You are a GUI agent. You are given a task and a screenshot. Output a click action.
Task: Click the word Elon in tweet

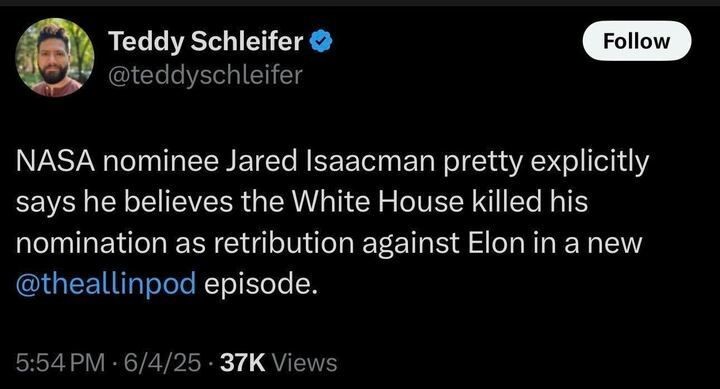(x=496, y=242)
